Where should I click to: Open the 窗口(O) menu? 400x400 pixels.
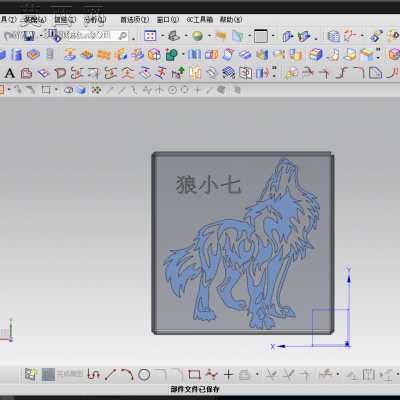click(168, 20)
